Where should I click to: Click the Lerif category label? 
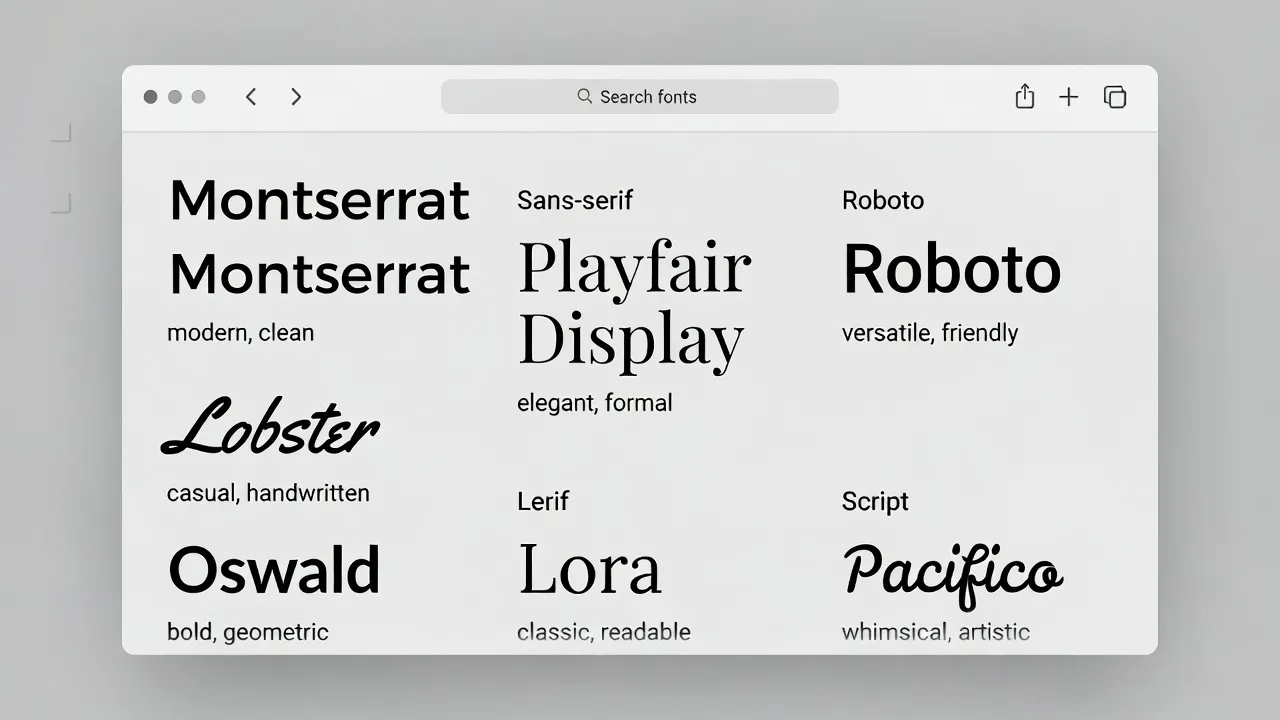[x=543, y=501]
